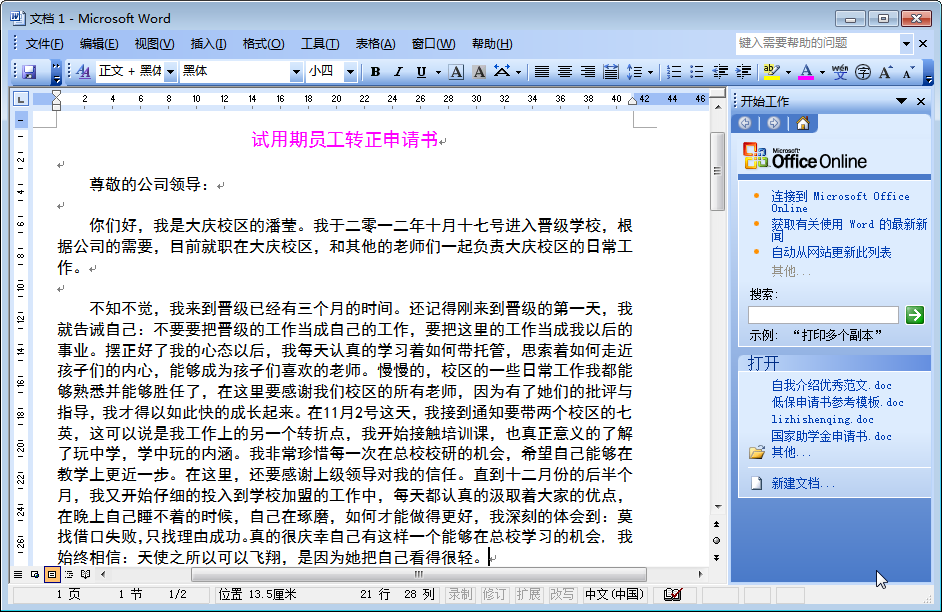The width and height of the screenshot is (942, 612).
Task: Click the 新建文档 link
Action: click(803, 483)
